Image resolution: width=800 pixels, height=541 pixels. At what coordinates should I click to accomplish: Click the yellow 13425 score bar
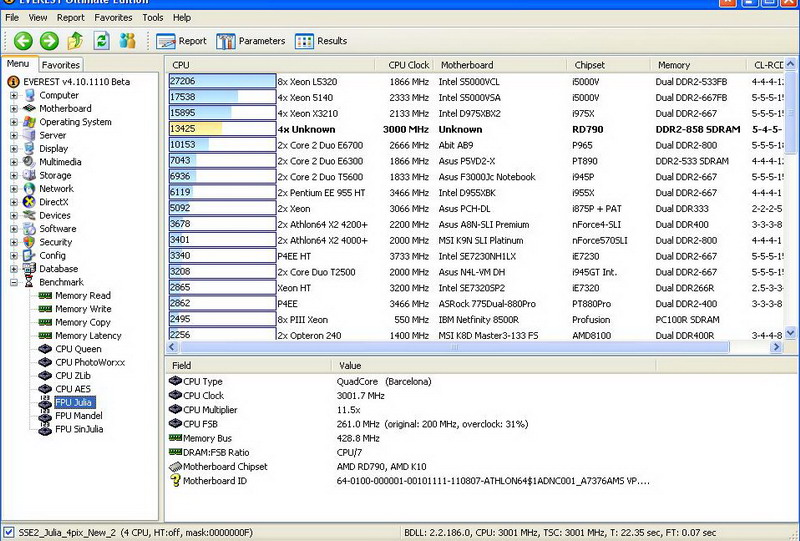click(222, 129)
